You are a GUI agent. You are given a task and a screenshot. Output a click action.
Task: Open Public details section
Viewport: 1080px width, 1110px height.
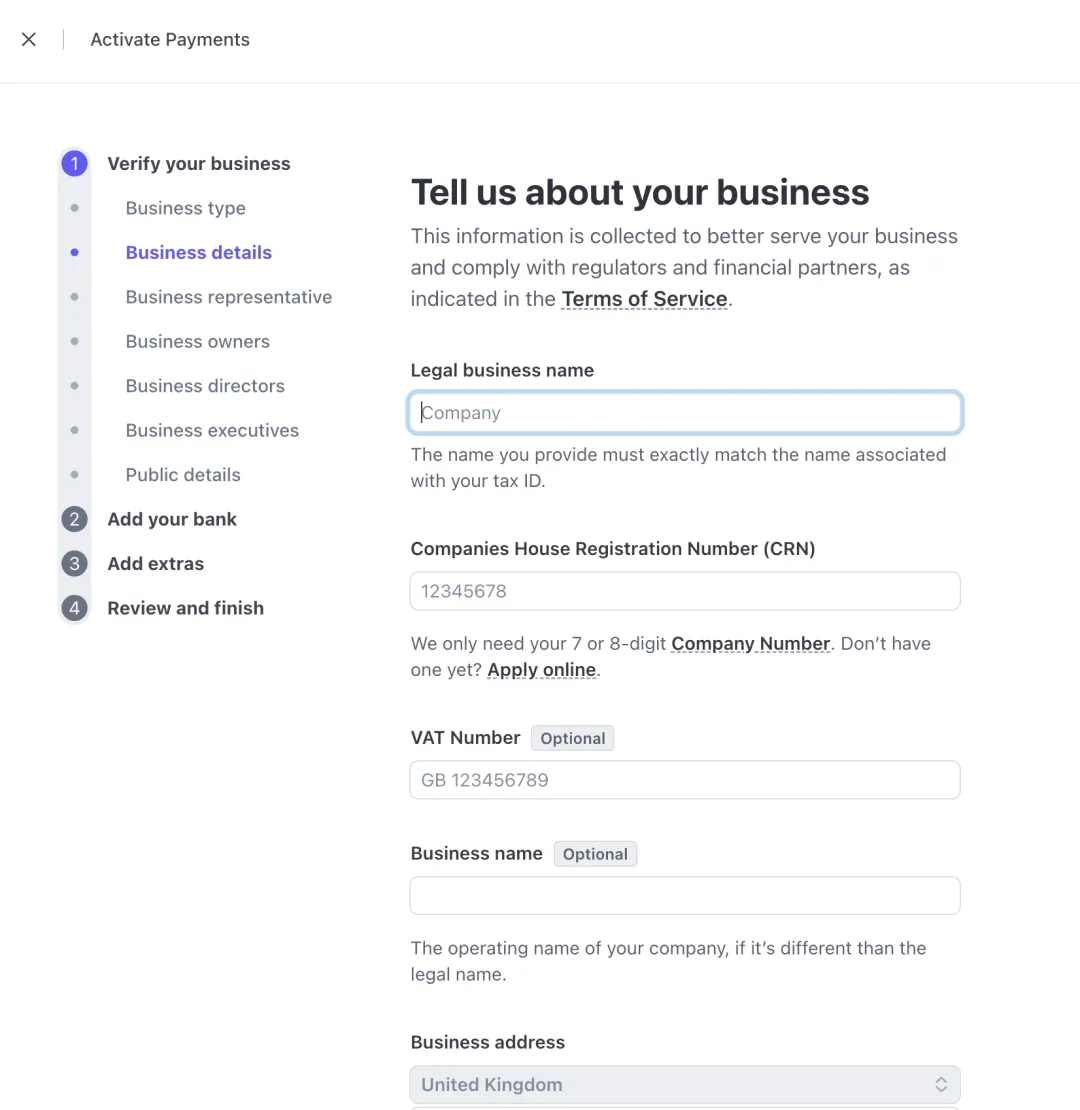183,475
